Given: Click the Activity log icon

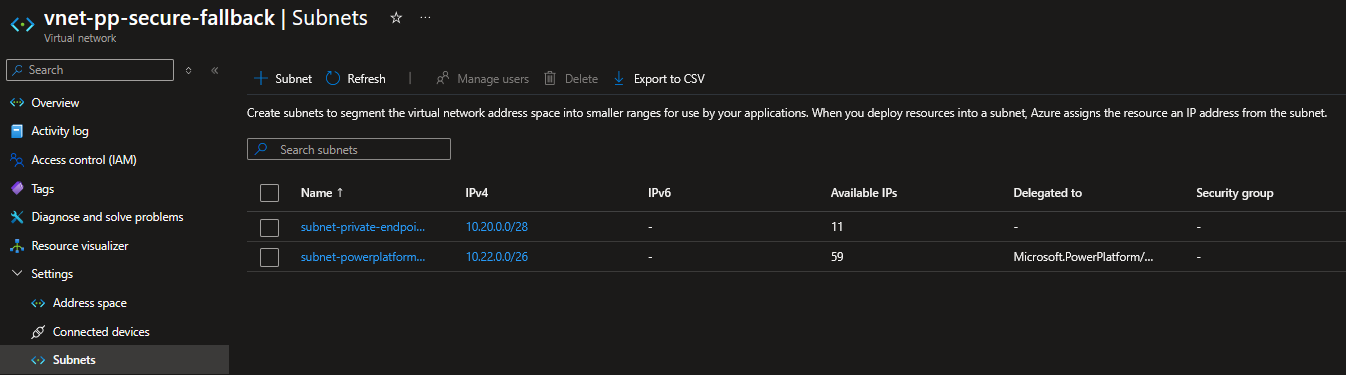Looking at the screenshot, I should pos(16,131).
